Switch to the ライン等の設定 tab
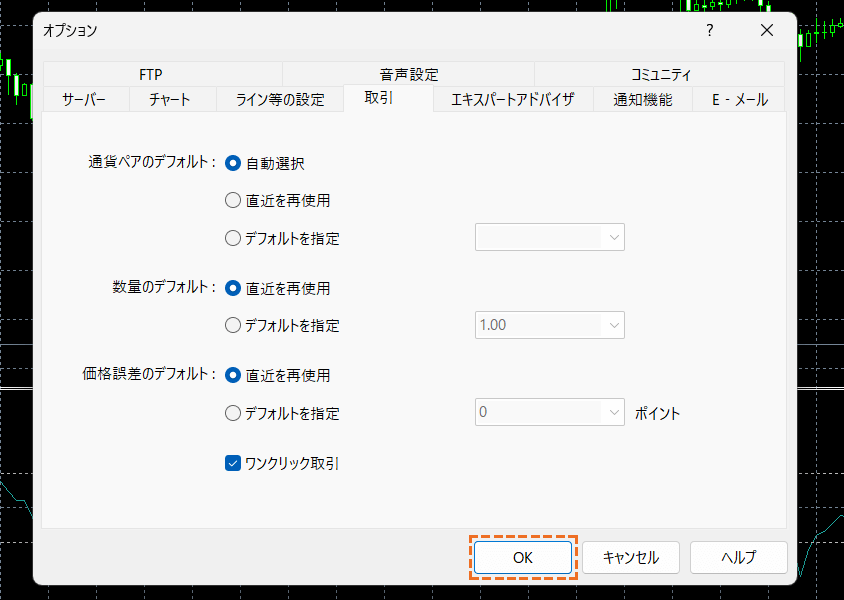The width and height of the screenshot is (844, 600). point(281,99)
